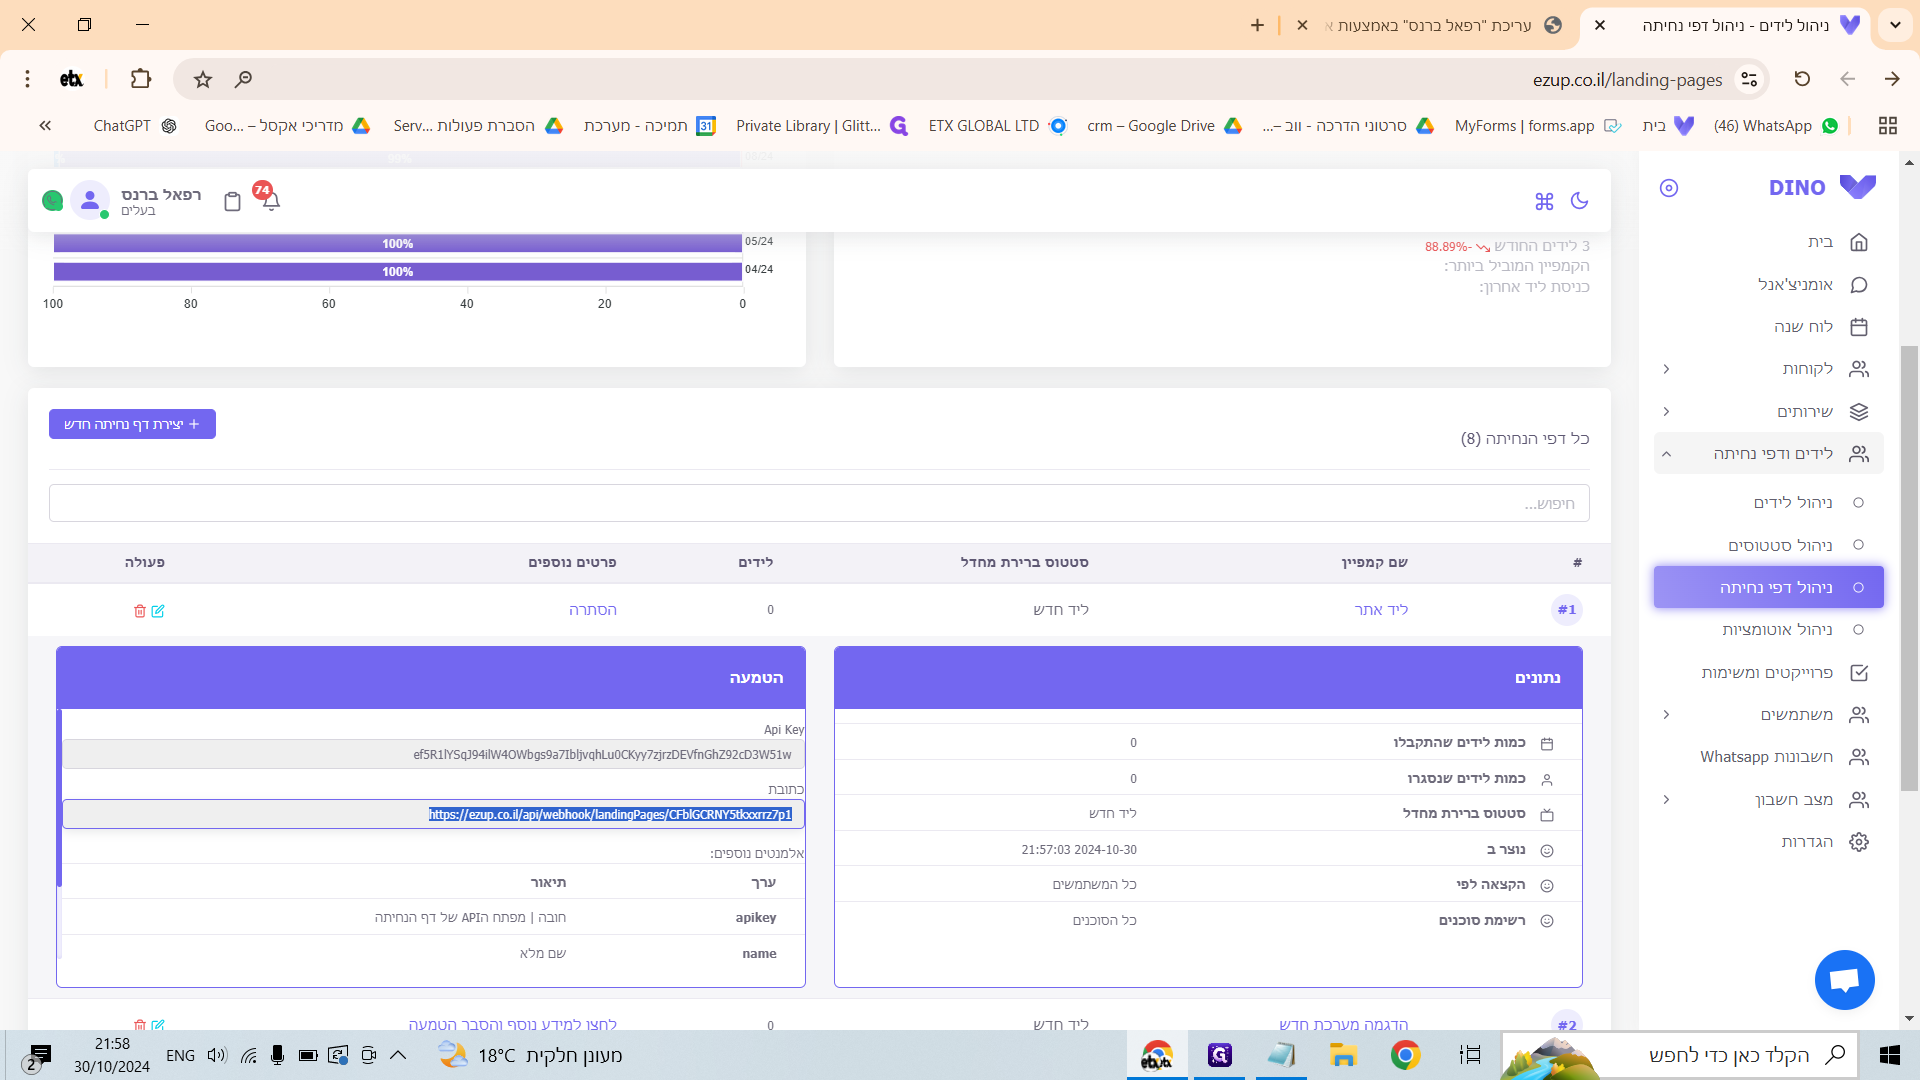Toggle dark mode moon icon
This screenshot has width=1920, height=1080.
(1579, 201)
